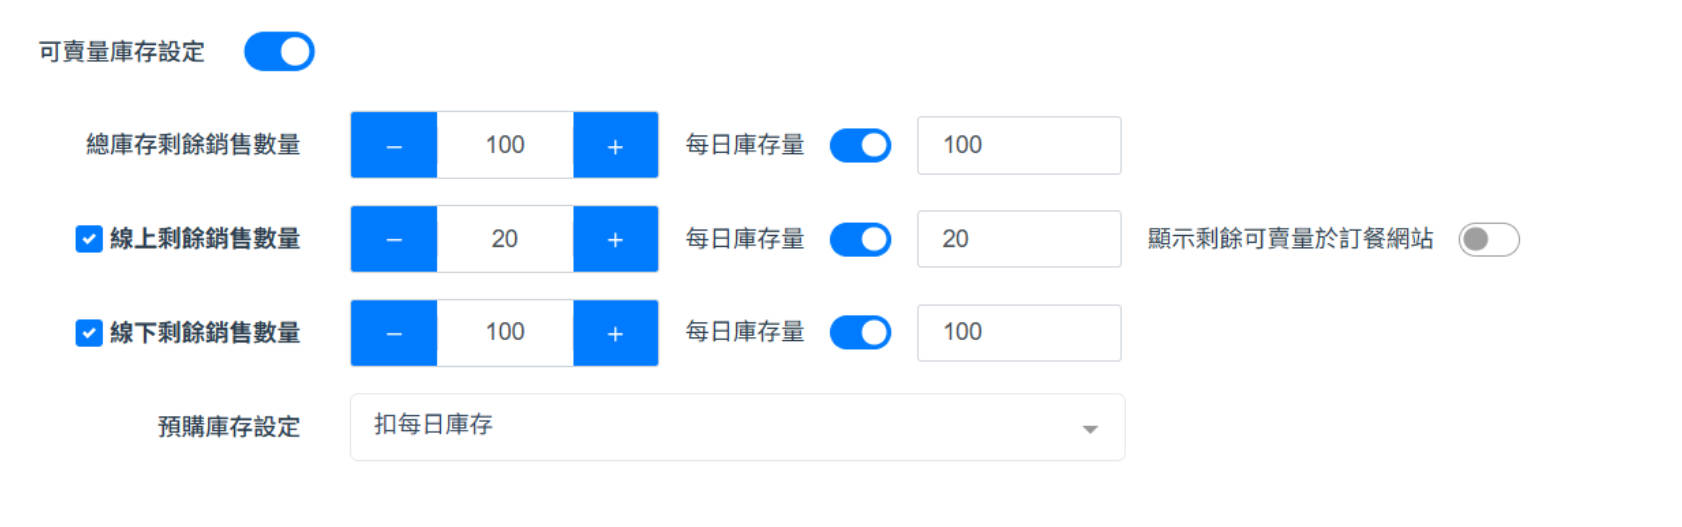Focus 總庫存 daily stock input showing 100
The height and width of the screenshot is (527, 1682).
(x=1018, y=146)
